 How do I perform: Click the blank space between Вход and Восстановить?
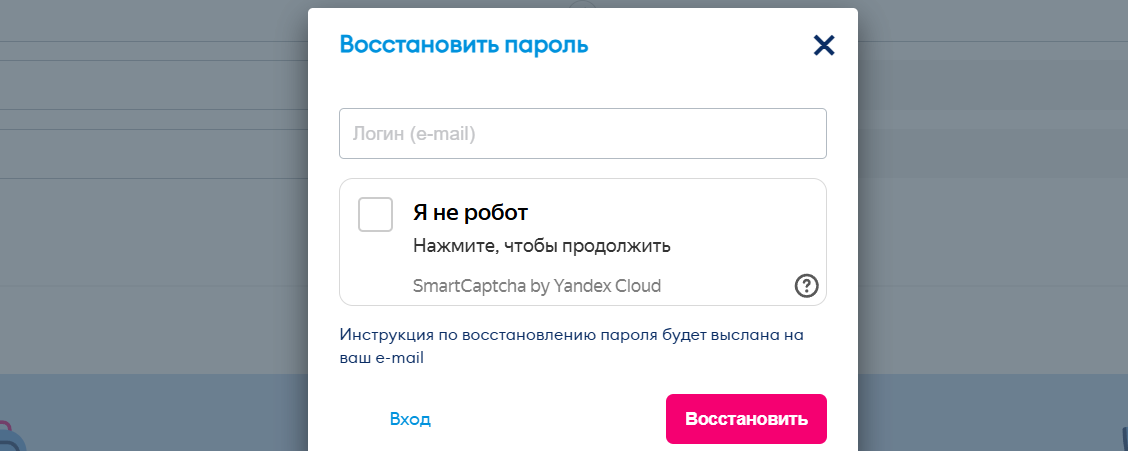[550, 419]
